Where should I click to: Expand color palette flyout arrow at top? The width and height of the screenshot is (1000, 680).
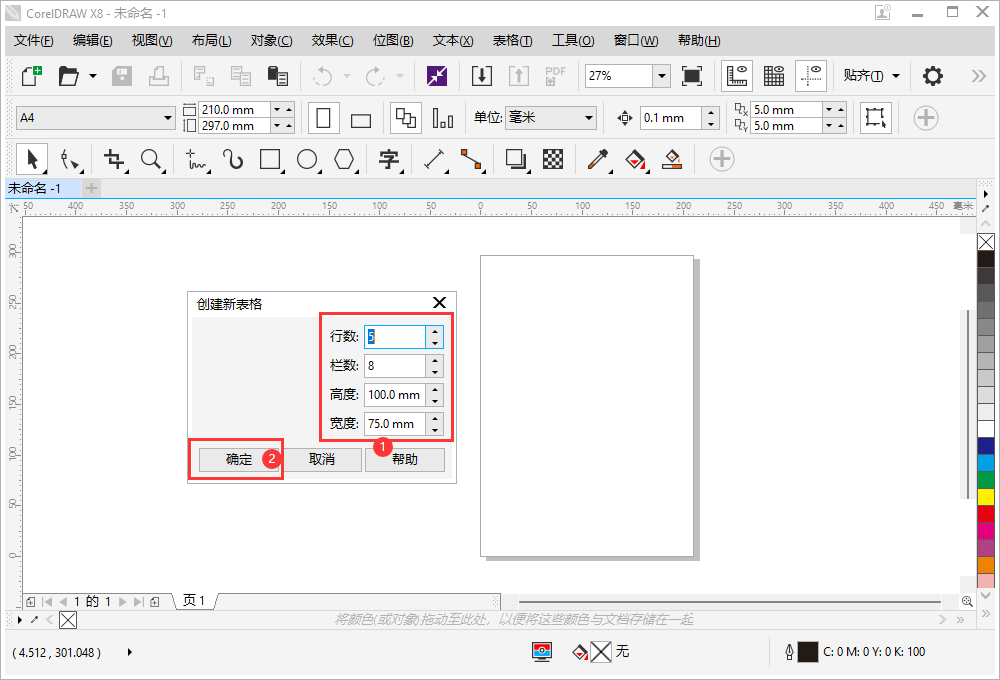985,194
